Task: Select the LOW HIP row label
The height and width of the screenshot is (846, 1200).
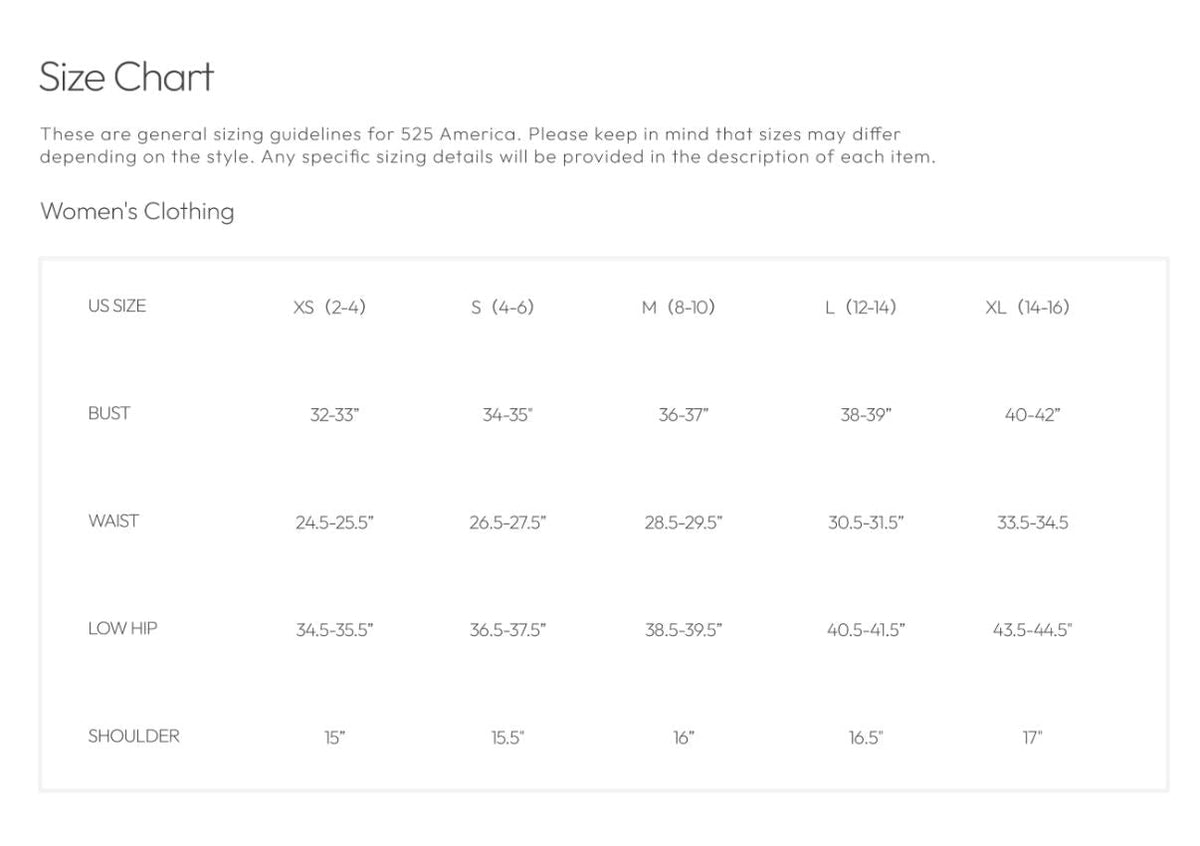Action: 123,629
